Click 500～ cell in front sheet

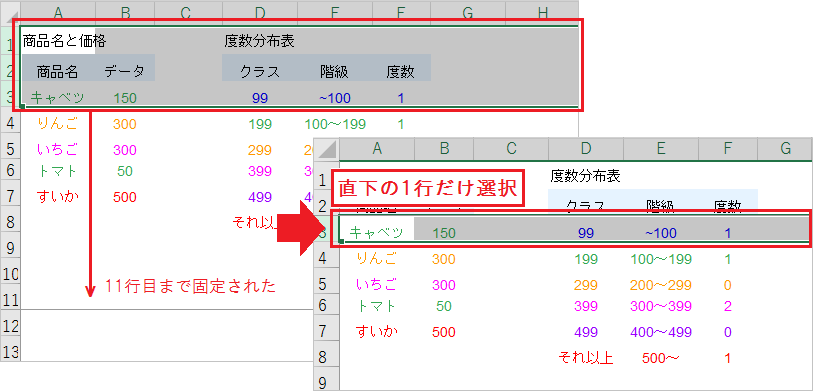coord(661,358)
